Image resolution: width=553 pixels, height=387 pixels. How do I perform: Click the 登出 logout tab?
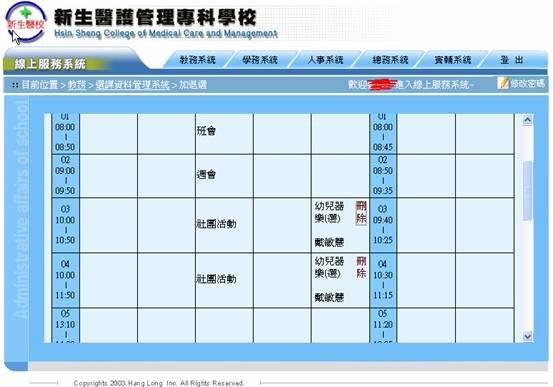tap(512, 60)
